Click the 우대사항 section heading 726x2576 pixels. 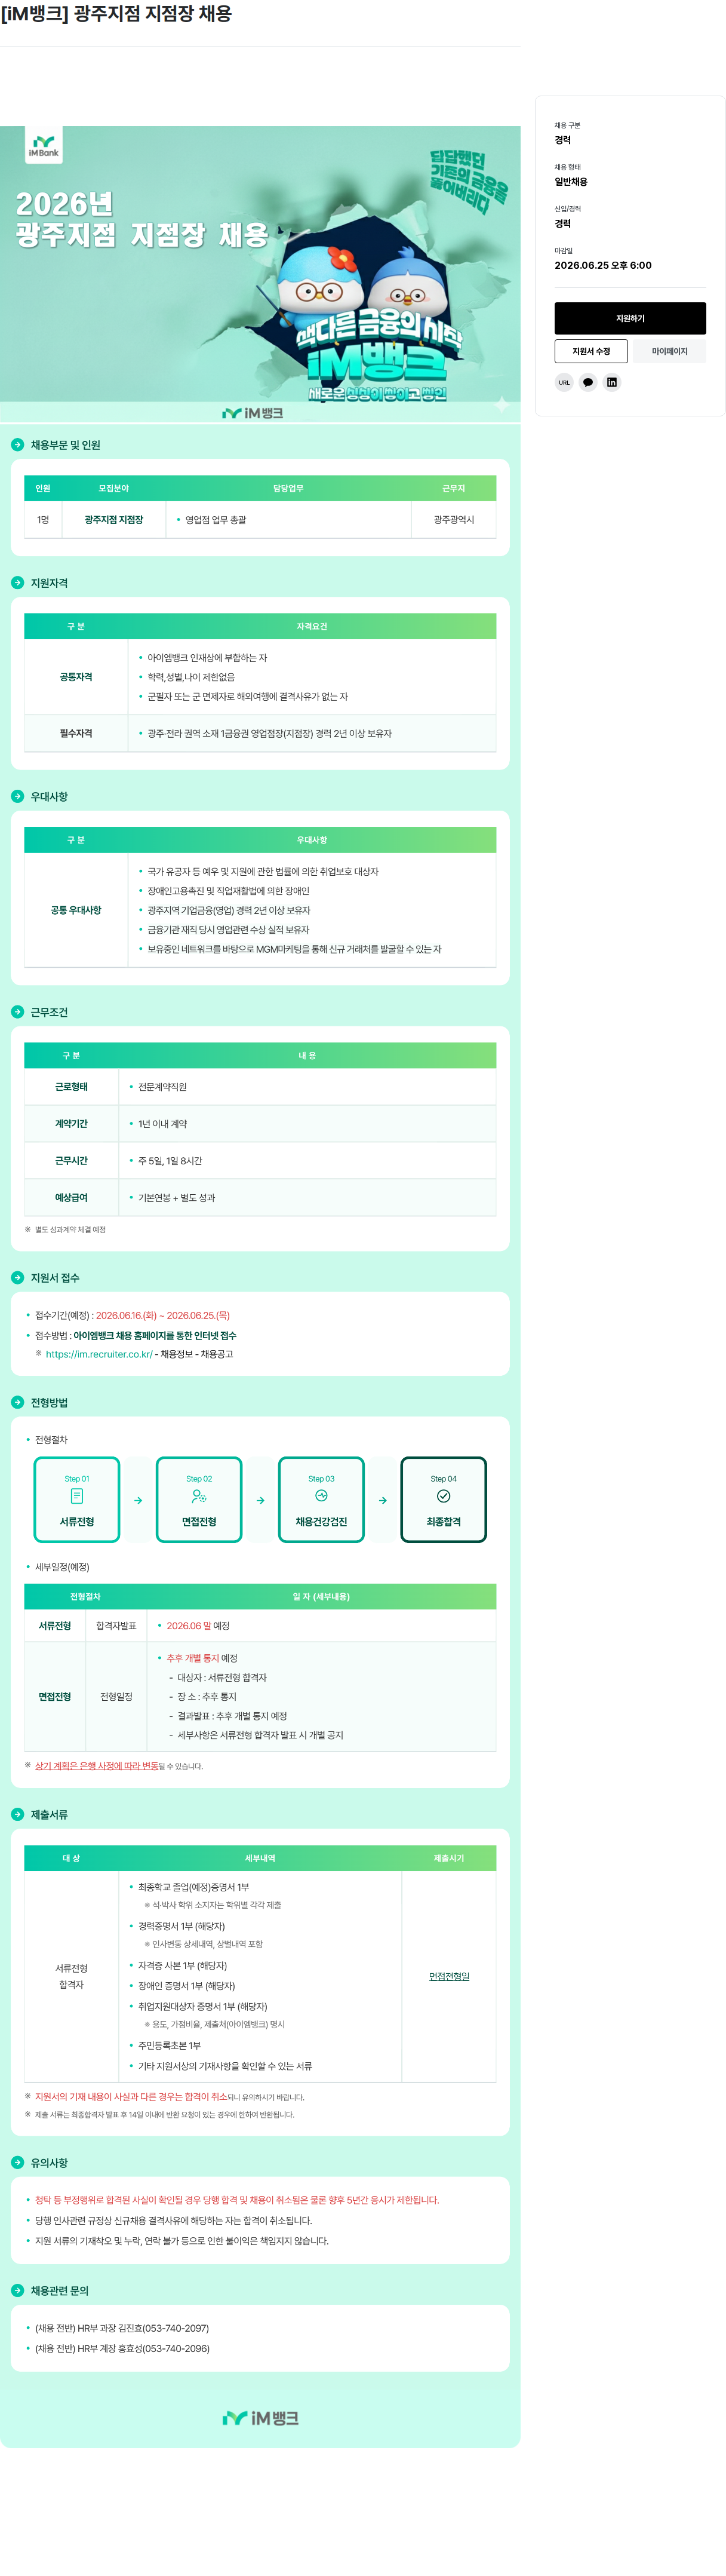coord(49,797)
